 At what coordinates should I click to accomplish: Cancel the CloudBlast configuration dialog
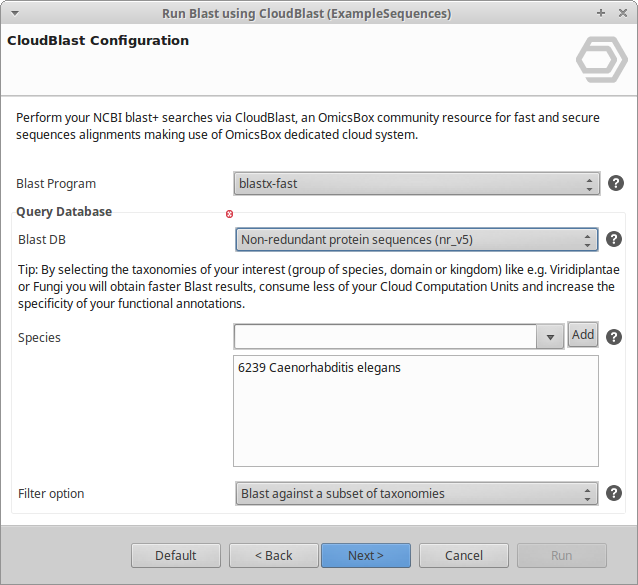click(x=464, y=556)
